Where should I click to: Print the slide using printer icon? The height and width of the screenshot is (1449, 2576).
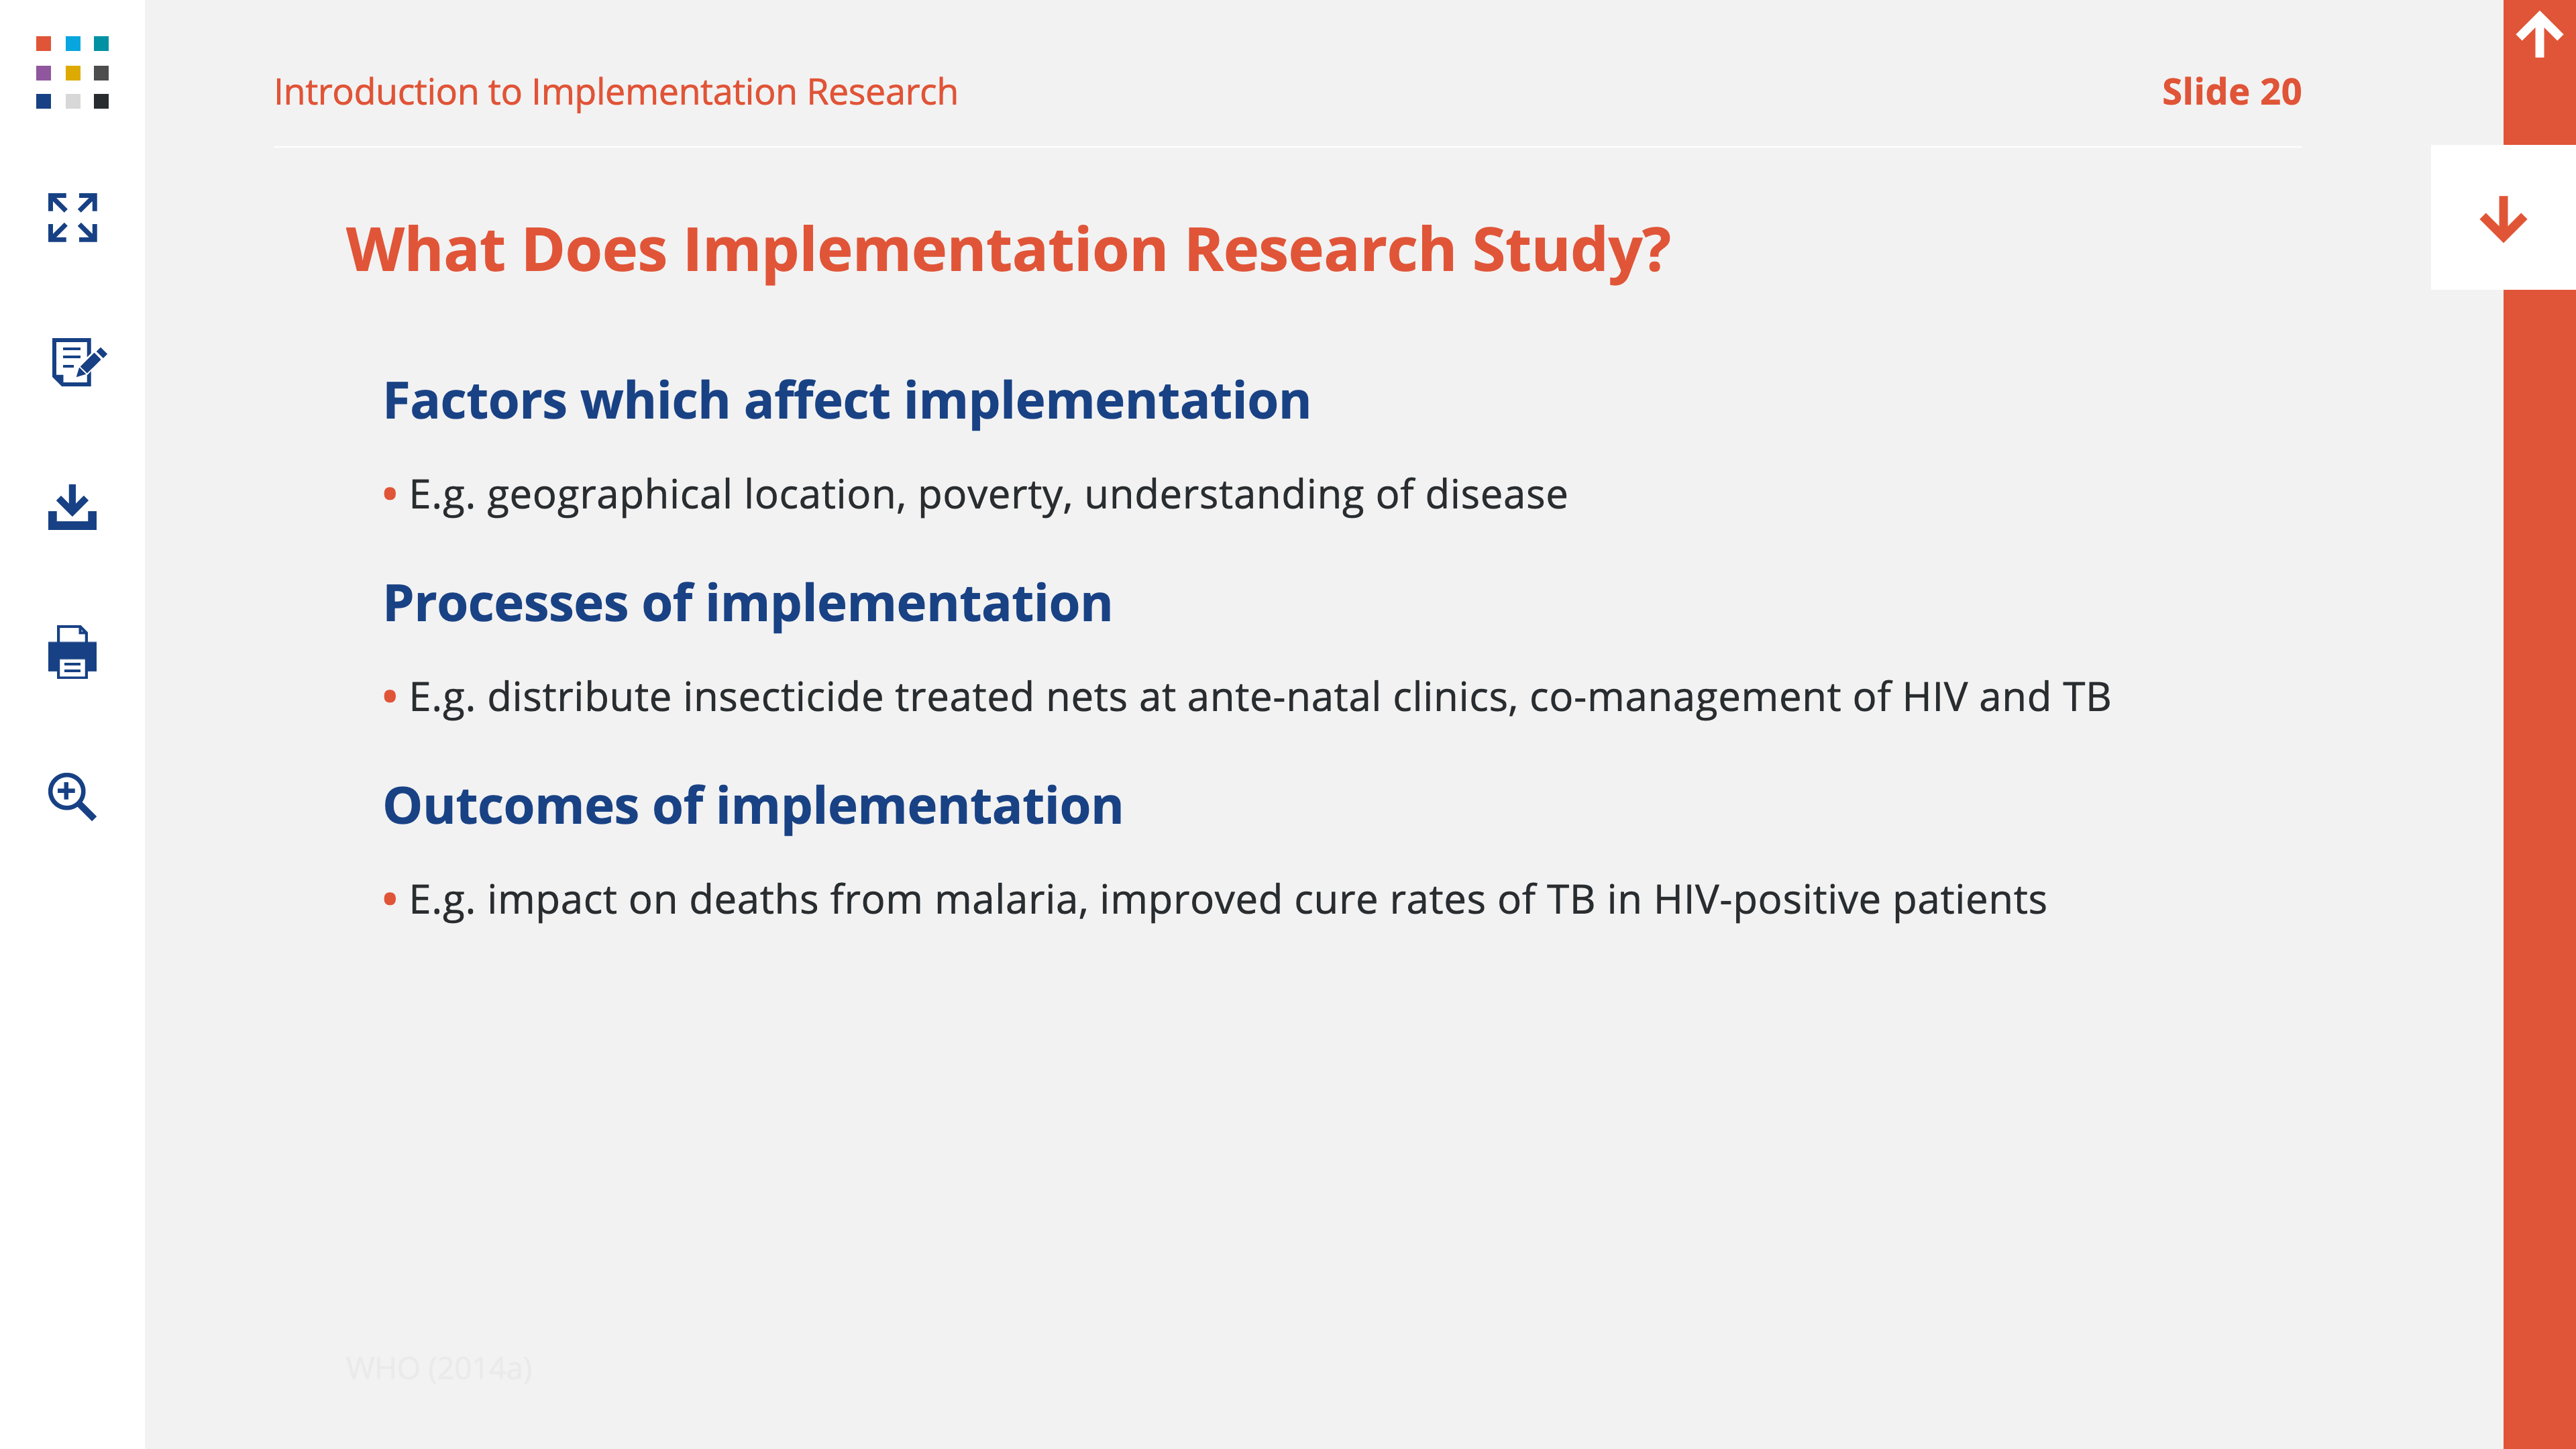pos(72,652)
